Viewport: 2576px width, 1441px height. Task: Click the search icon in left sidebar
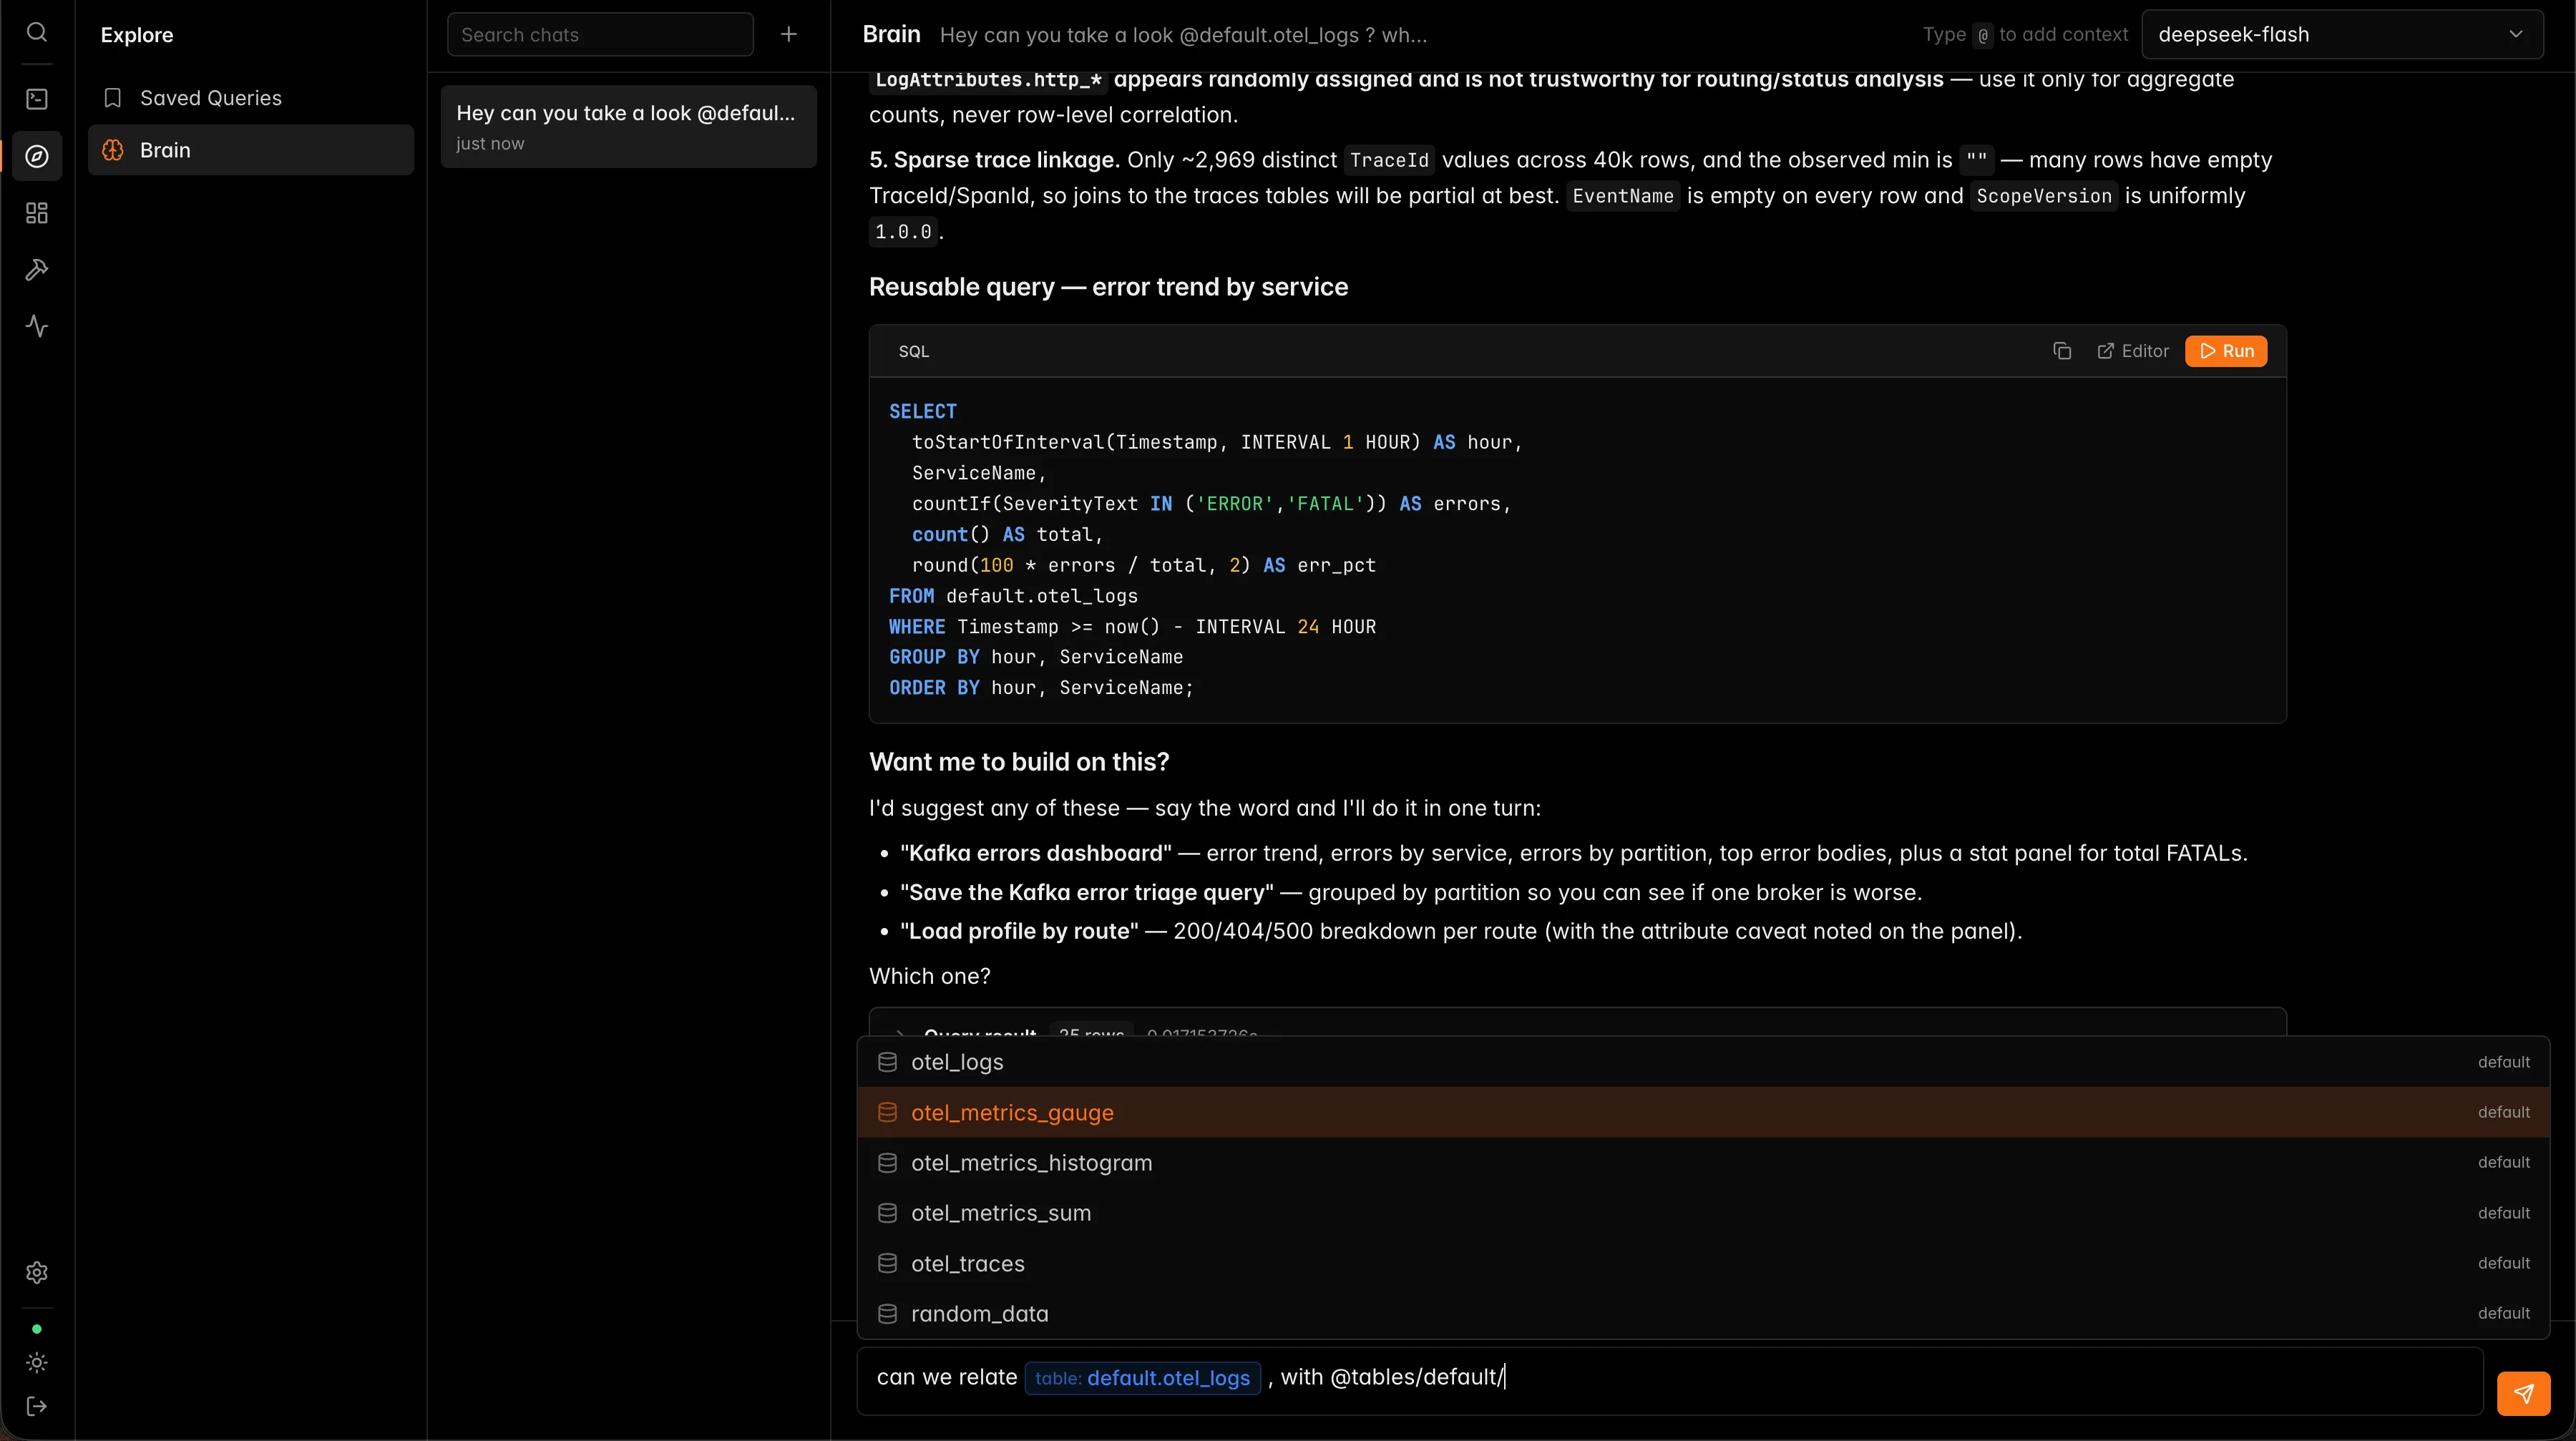[x=37, y=32]
